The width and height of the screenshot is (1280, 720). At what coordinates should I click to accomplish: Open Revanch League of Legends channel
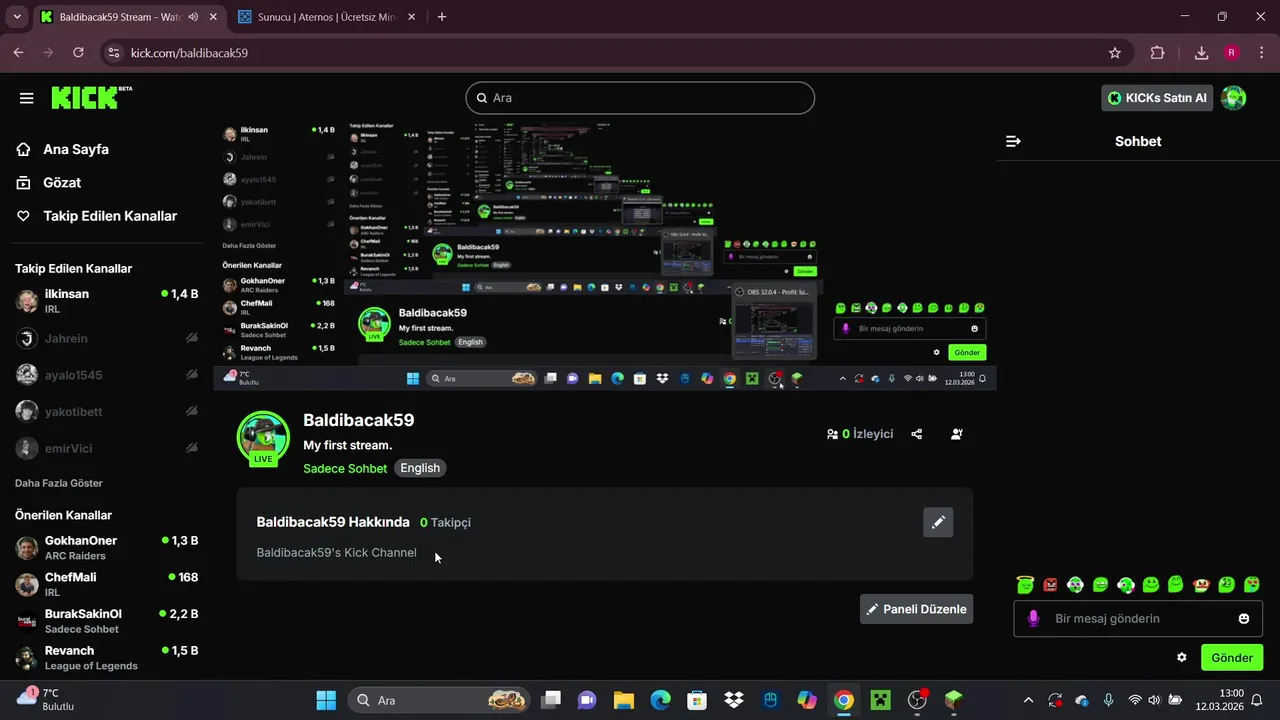[106, 658]
